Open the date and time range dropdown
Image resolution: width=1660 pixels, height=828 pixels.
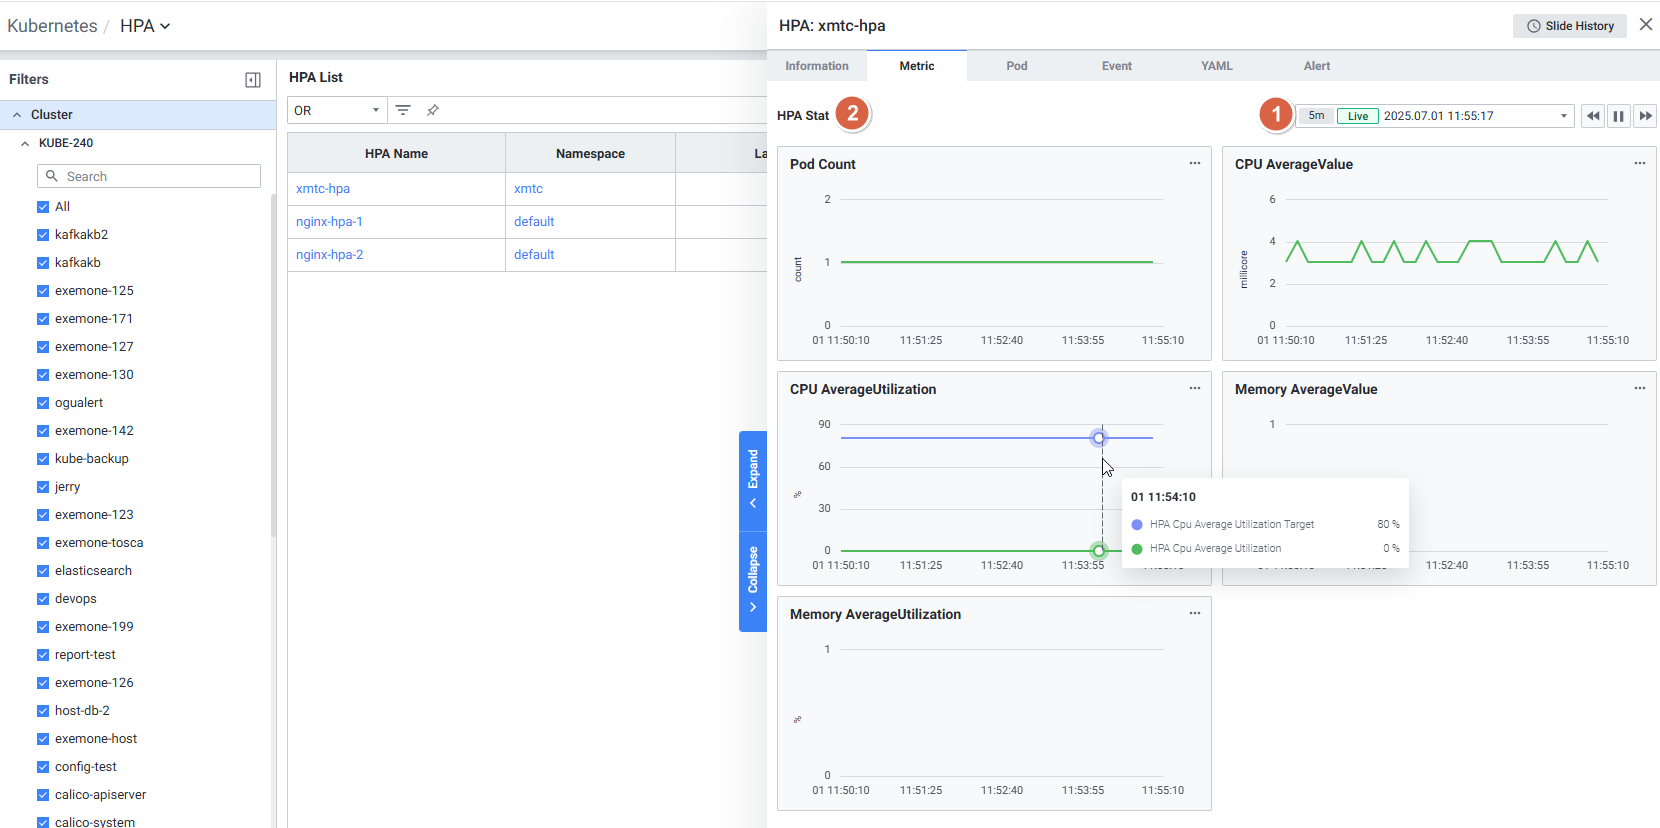click(1475, 116)
